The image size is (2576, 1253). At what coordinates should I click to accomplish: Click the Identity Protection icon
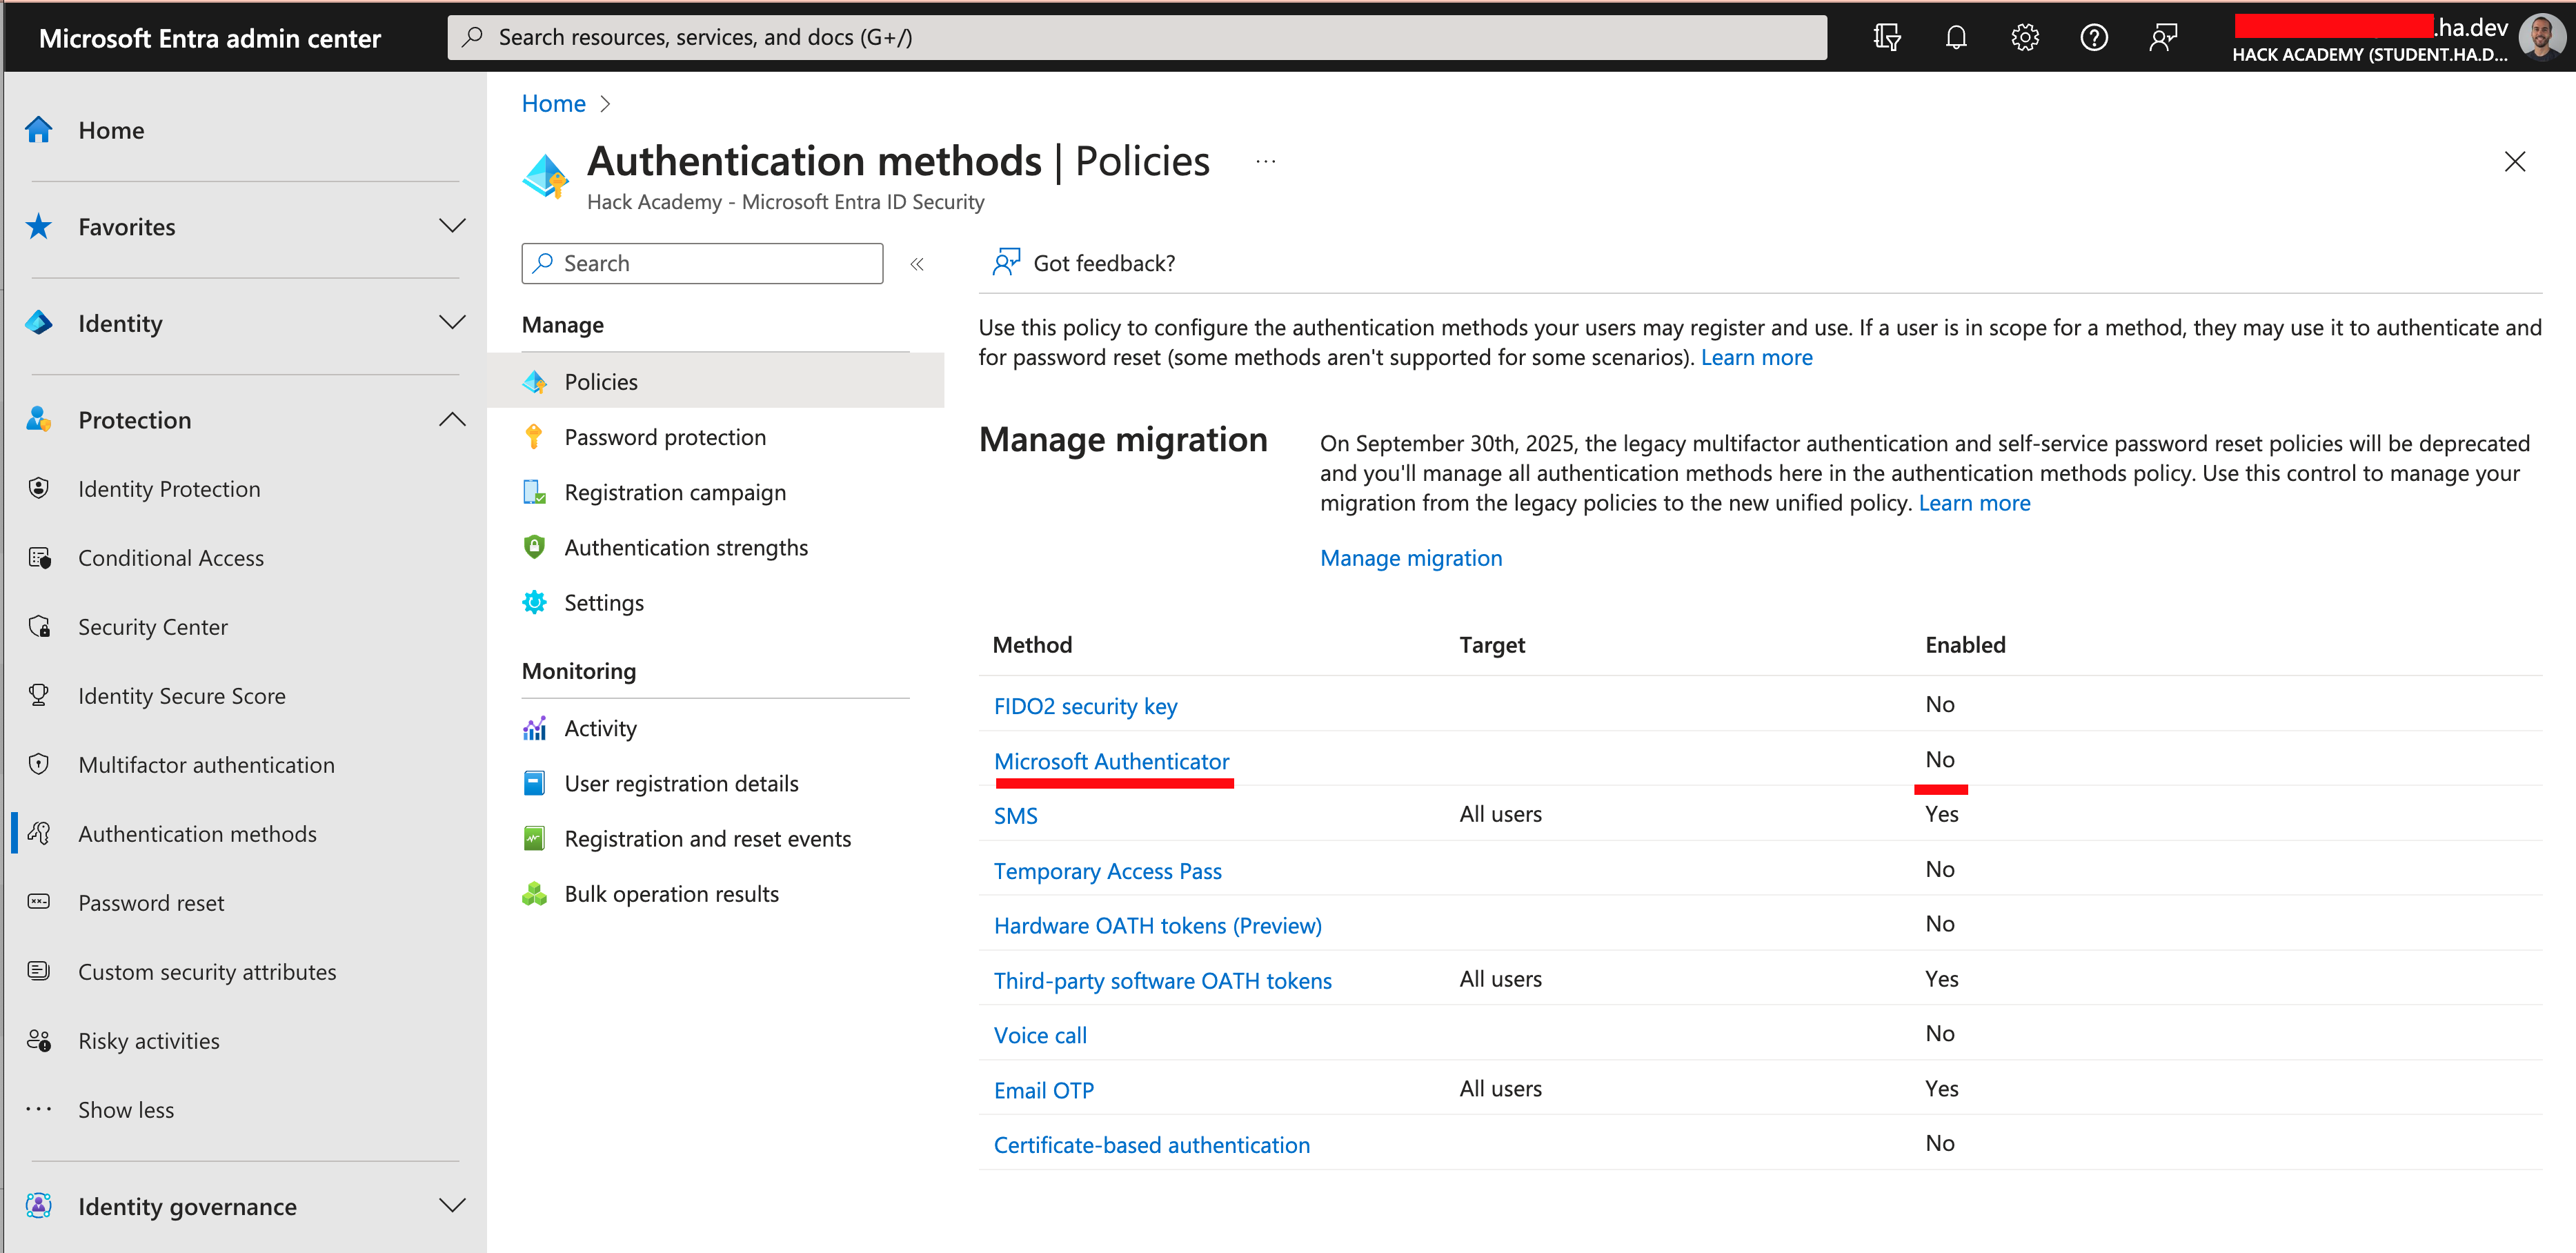[41, 488]
